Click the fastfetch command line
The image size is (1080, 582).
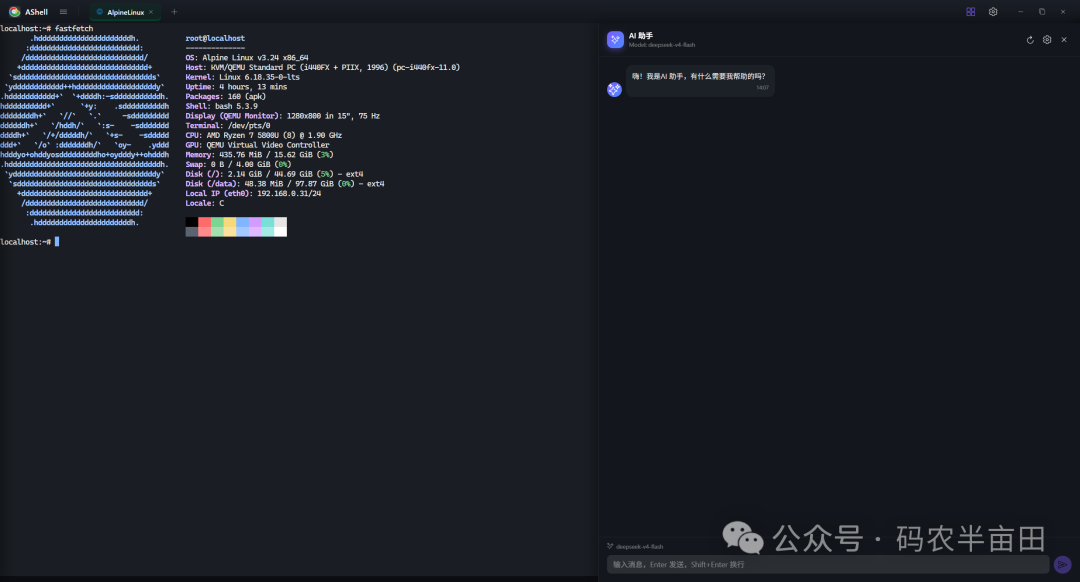(47, 29)
